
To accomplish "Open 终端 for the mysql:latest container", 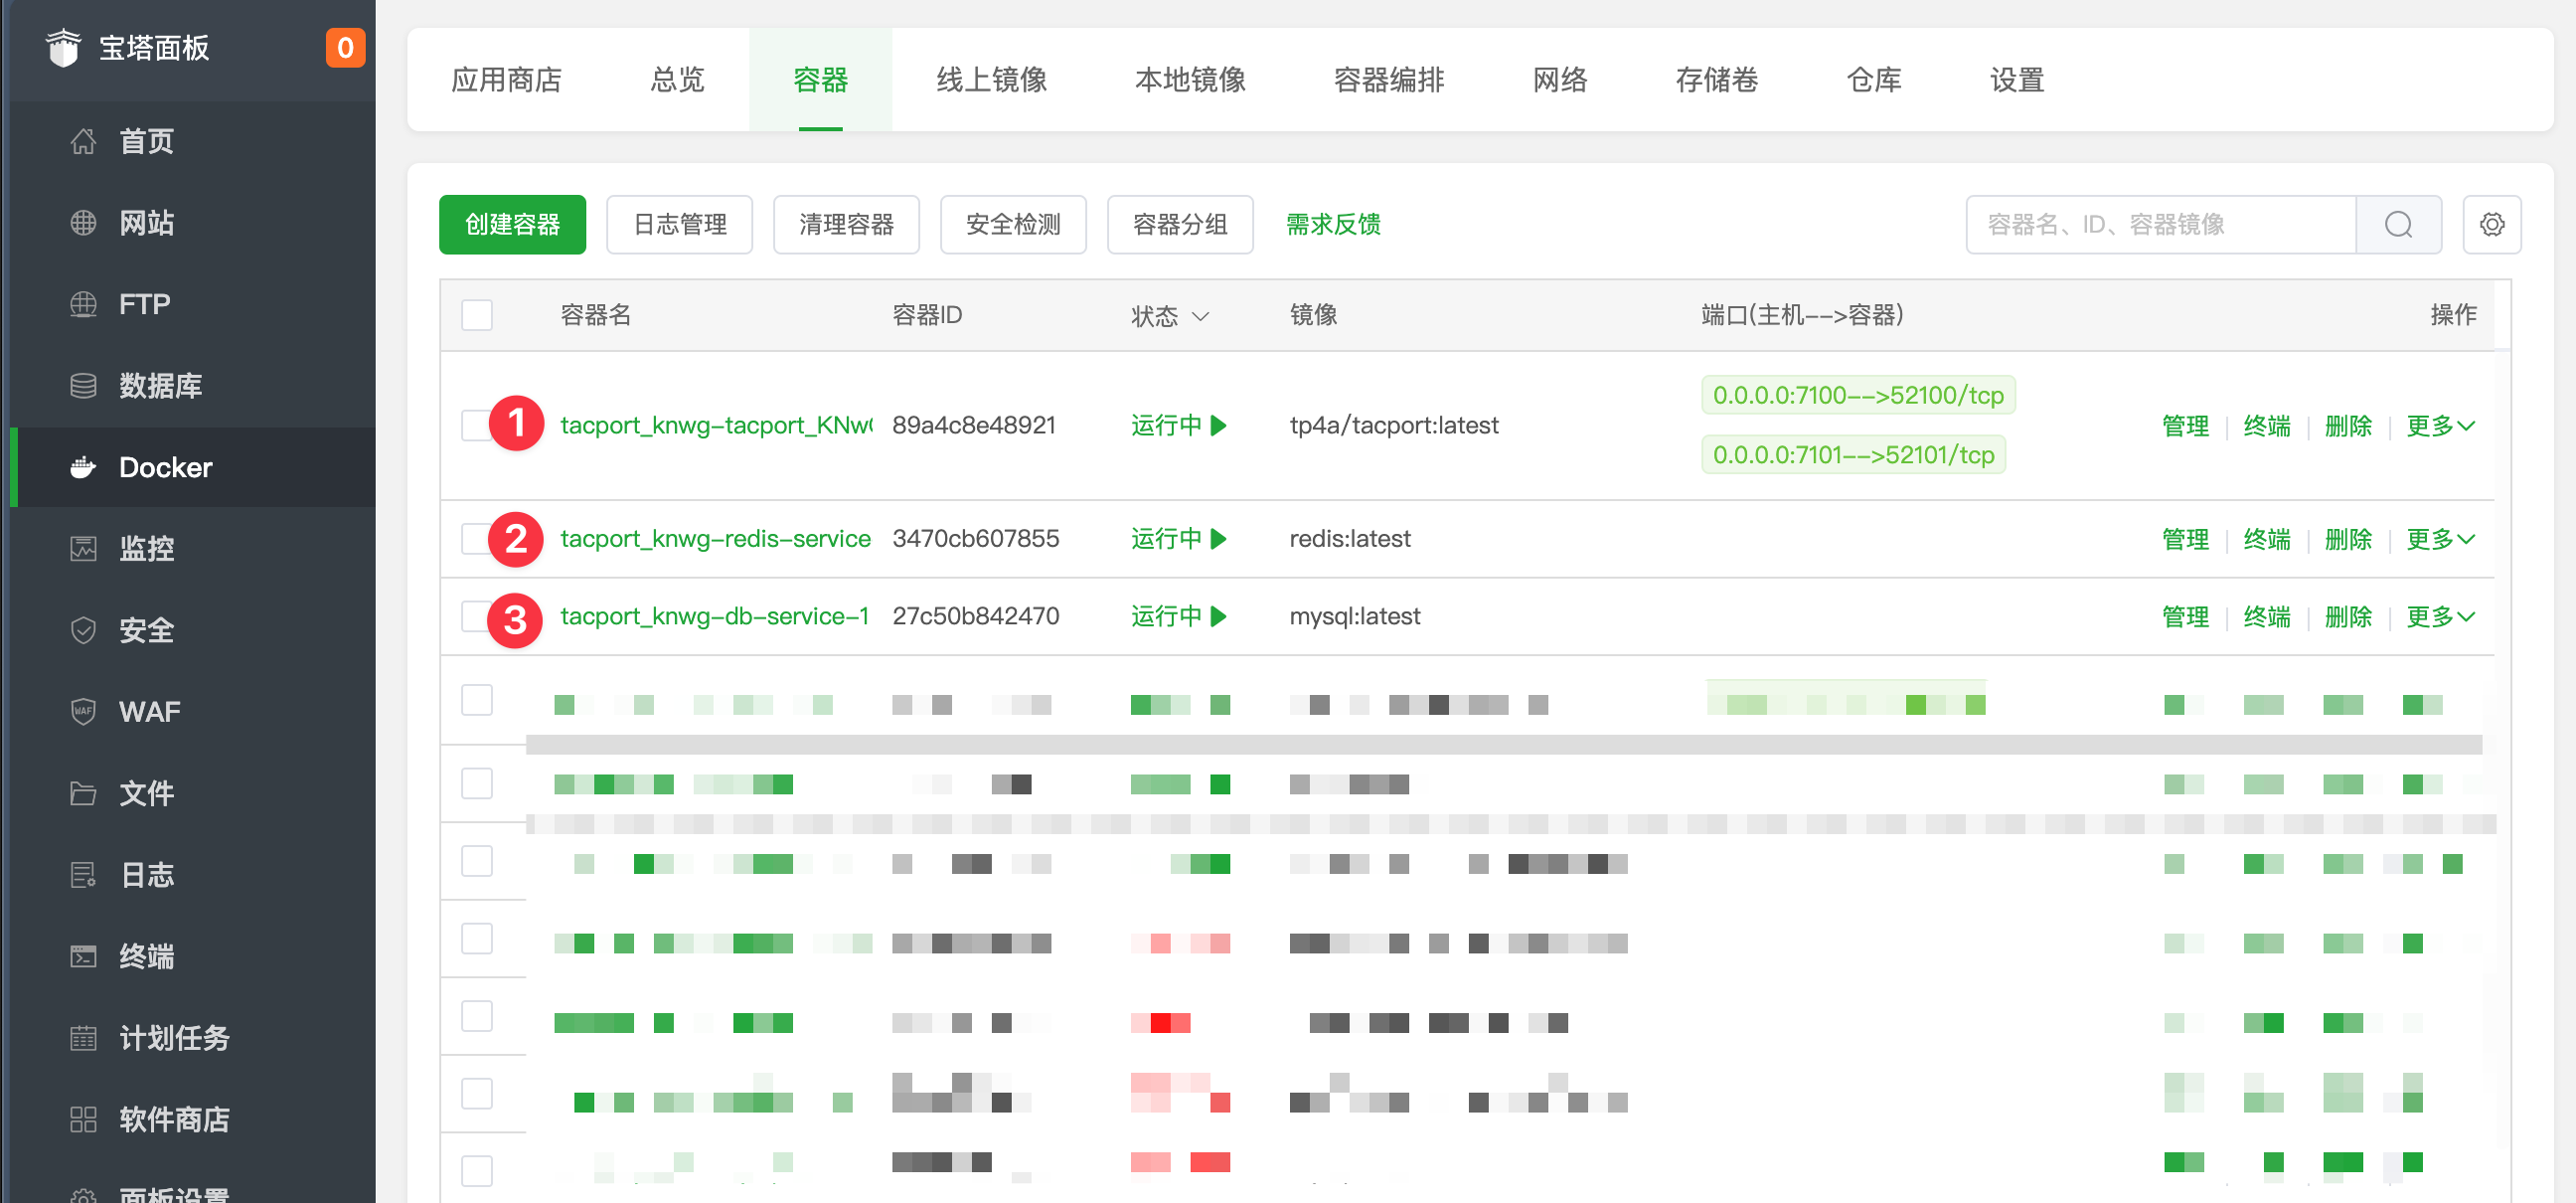I will click(x=2267, y=617).
